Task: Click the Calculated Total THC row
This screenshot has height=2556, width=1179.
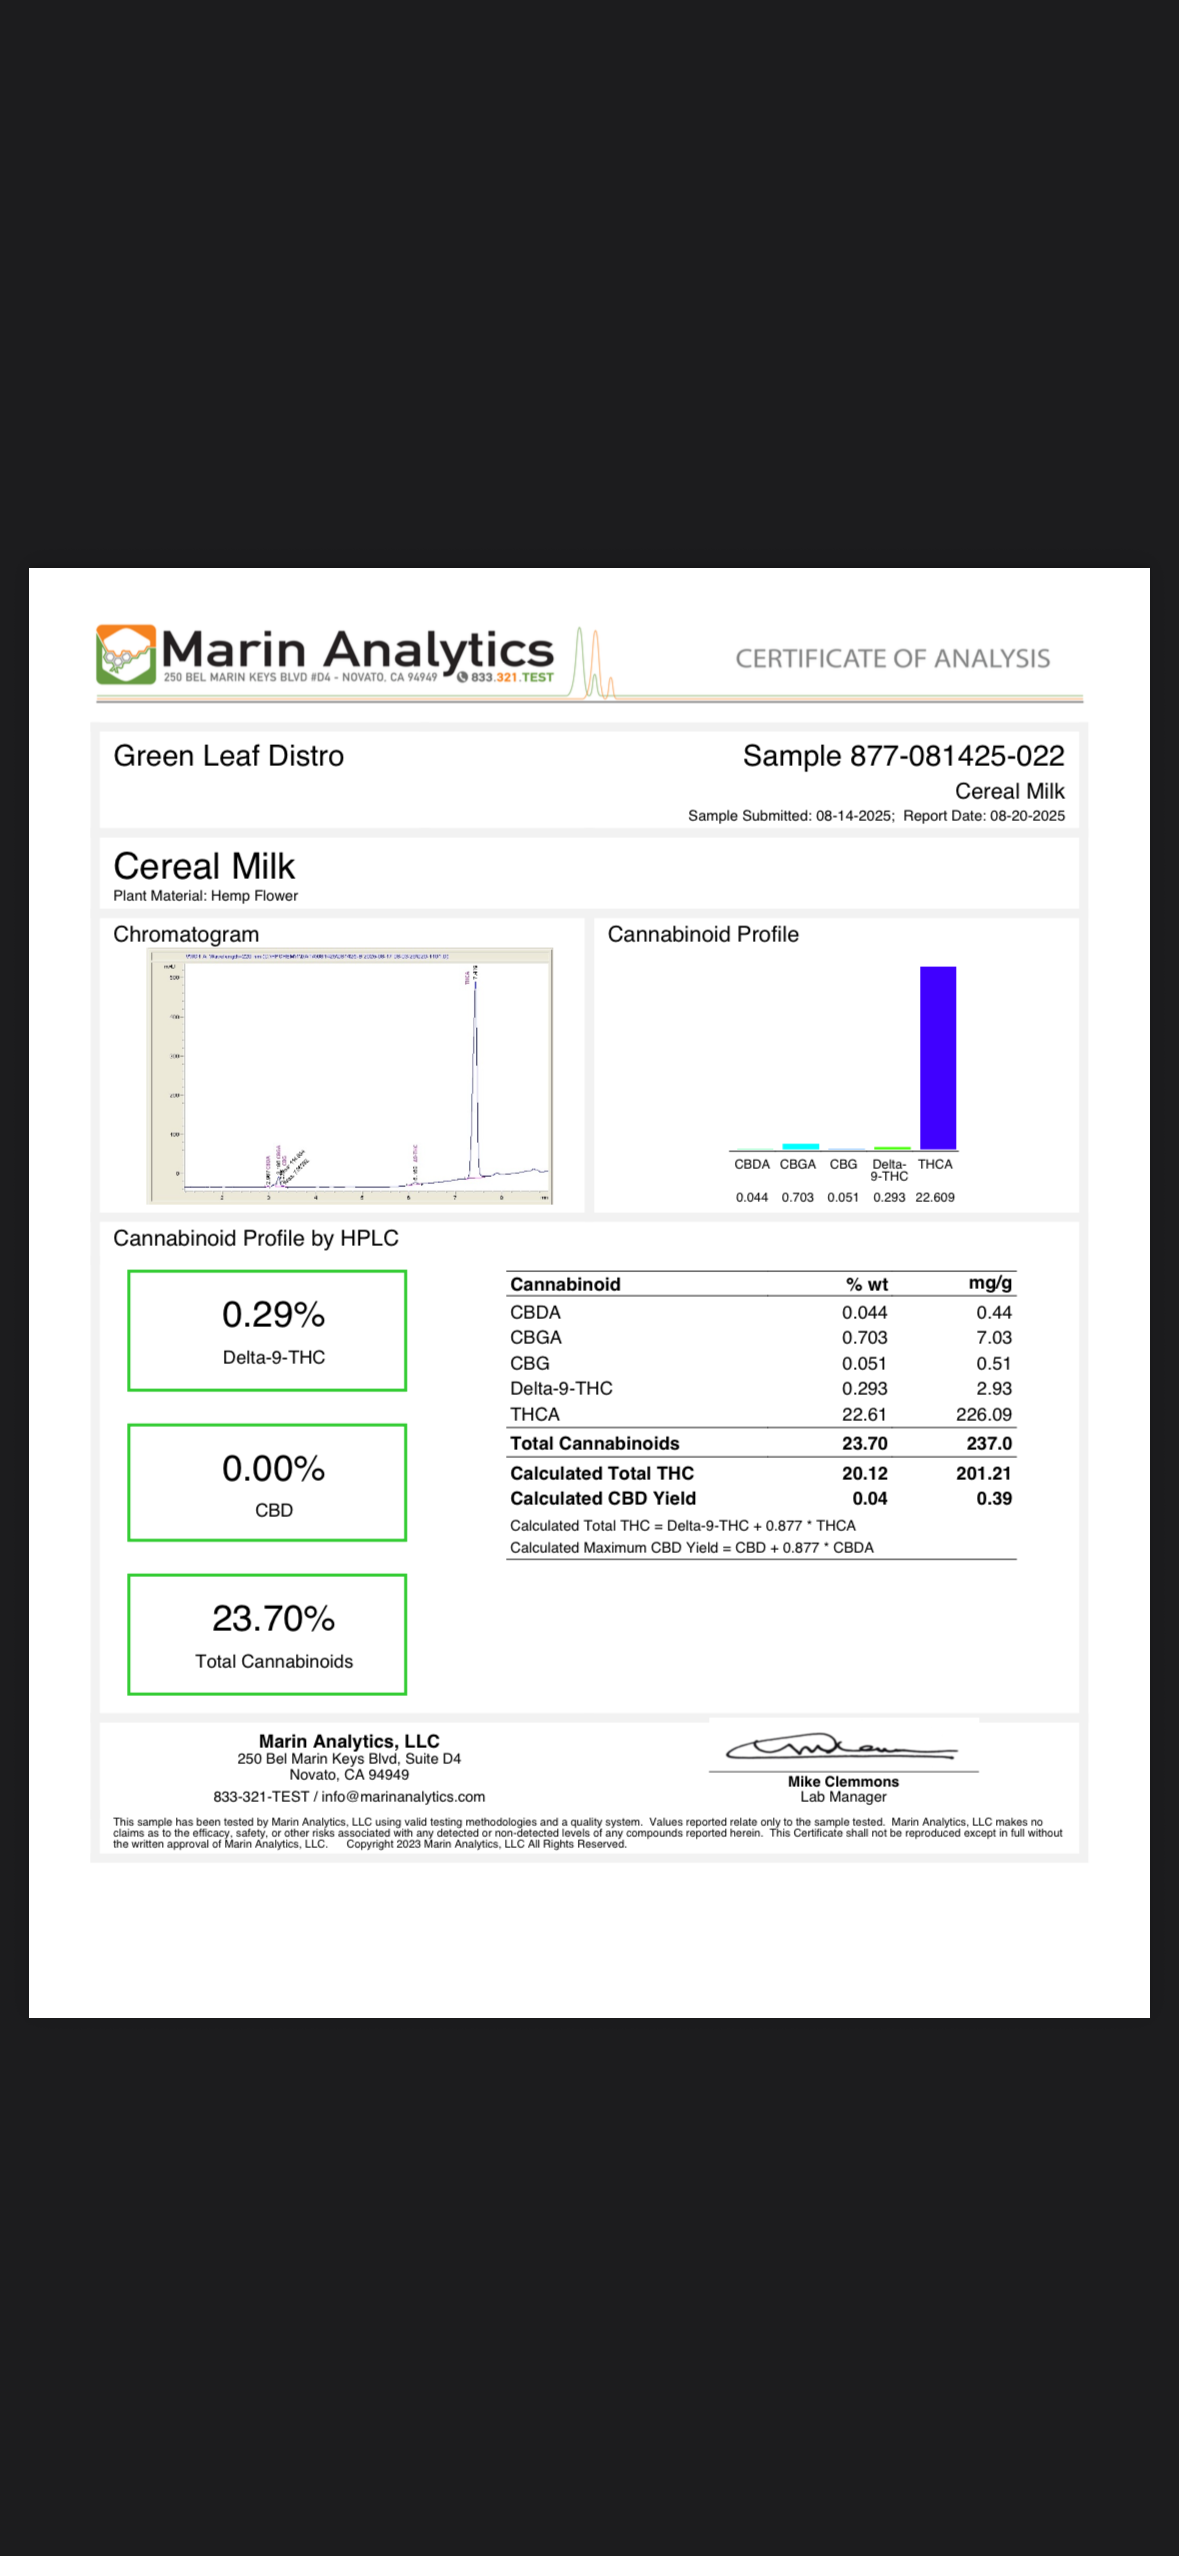Action: point(761,1473)
